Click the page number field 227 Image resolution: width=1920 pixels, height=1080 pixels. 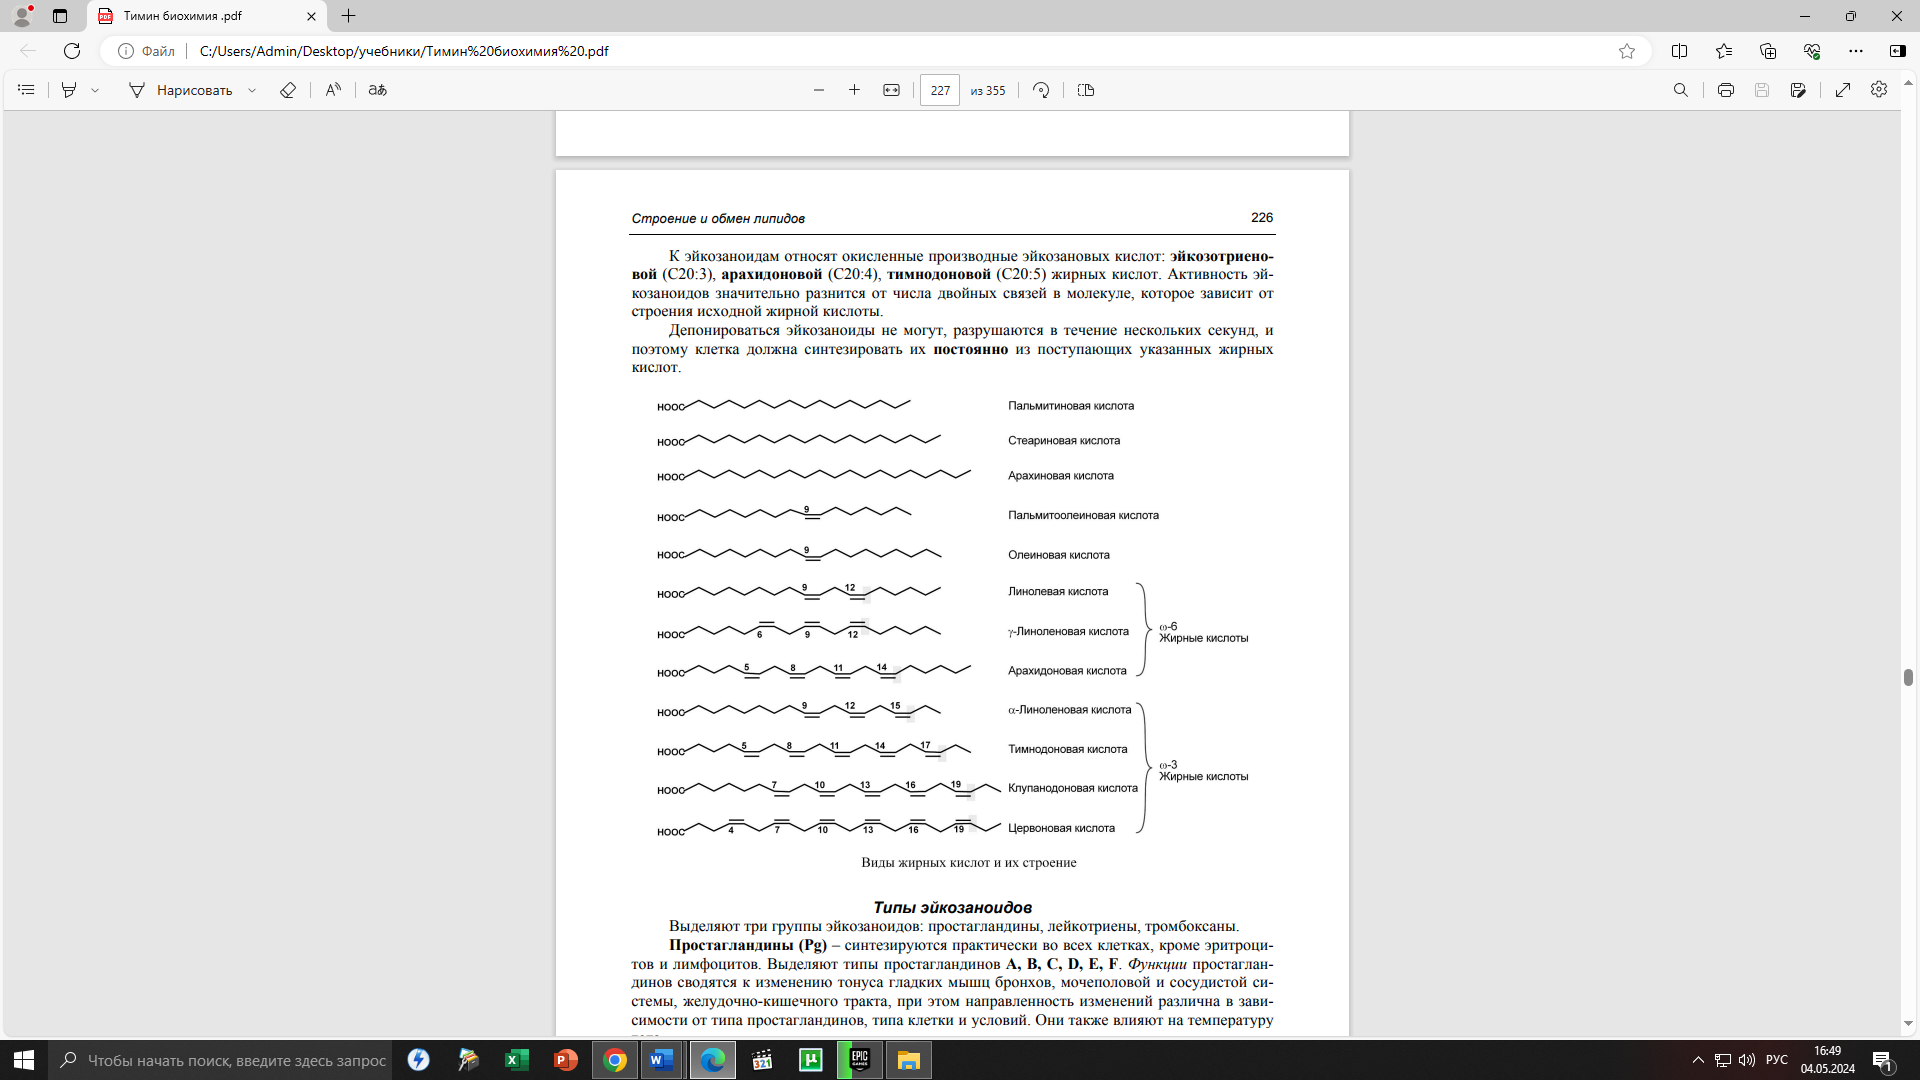pos(940,90)
